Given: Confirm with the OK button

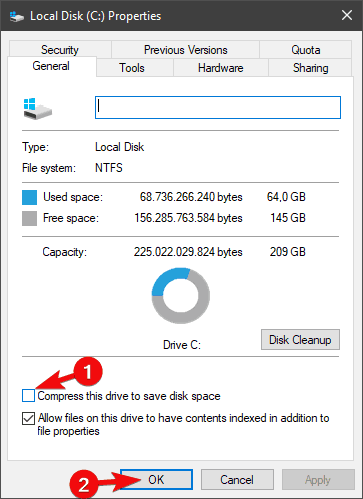Looking at the screenshot, I should tap(156, 480).
